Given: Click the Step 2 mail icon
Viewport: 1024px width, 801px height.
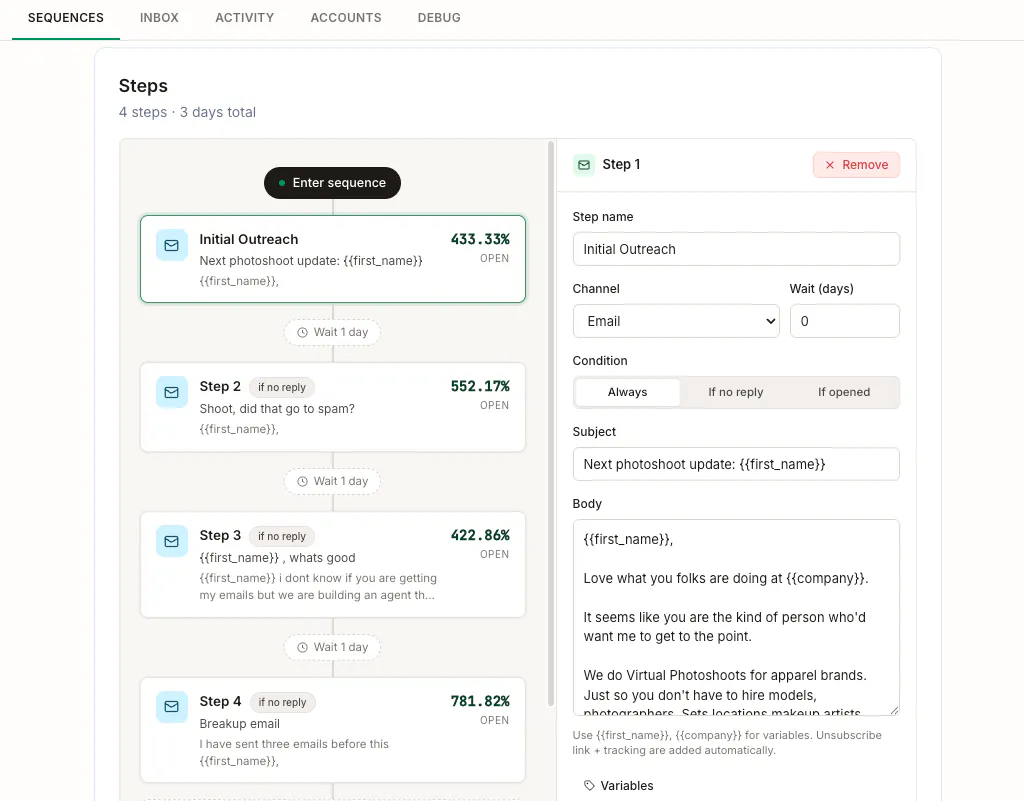Looking at the screenshot, I should coord(172,392).
